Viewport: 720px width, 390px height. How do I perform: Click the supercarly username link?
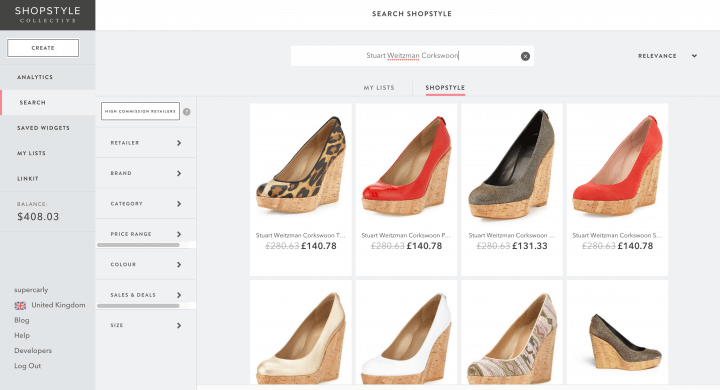click(31, 290)
